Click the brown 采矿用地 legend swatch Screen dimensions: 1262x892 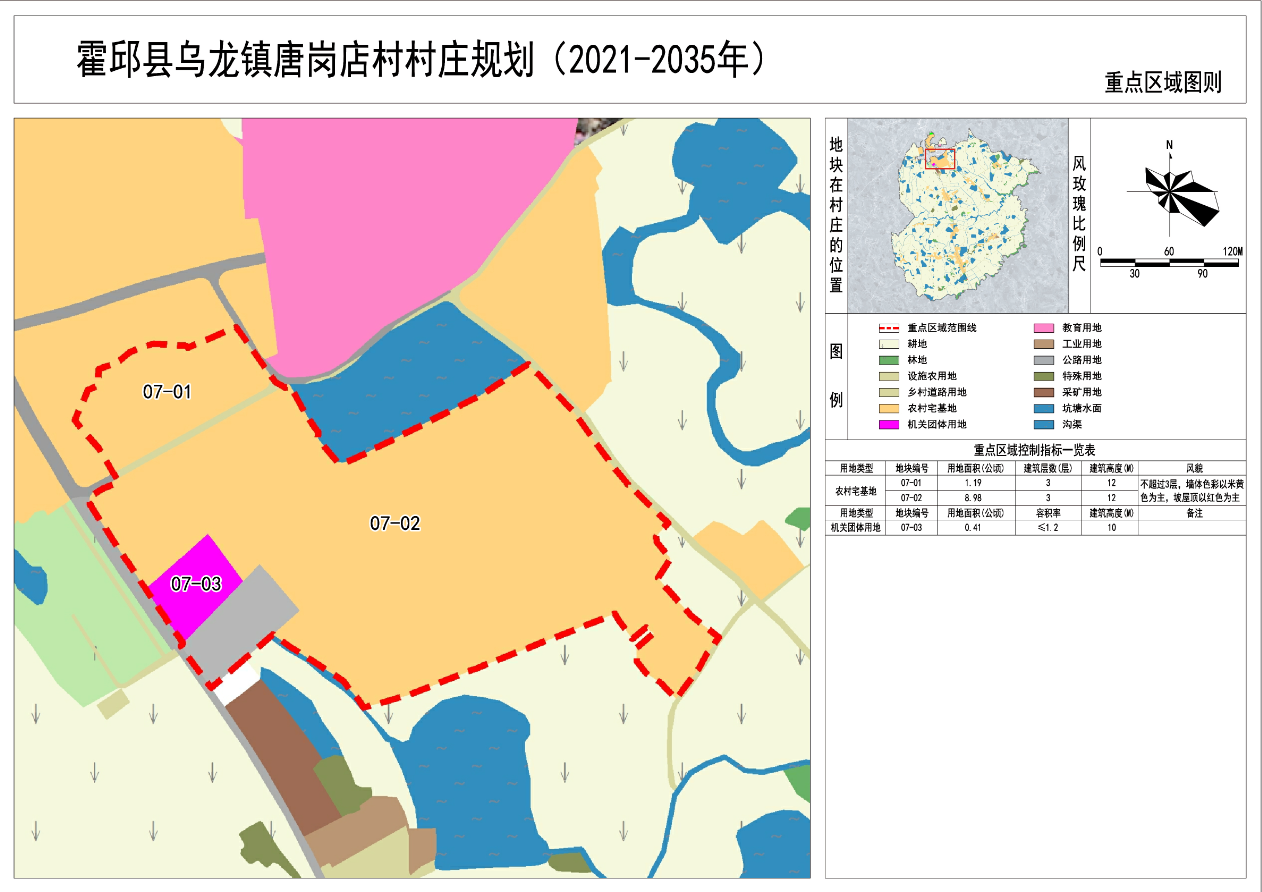click(x=1046, y=392)
